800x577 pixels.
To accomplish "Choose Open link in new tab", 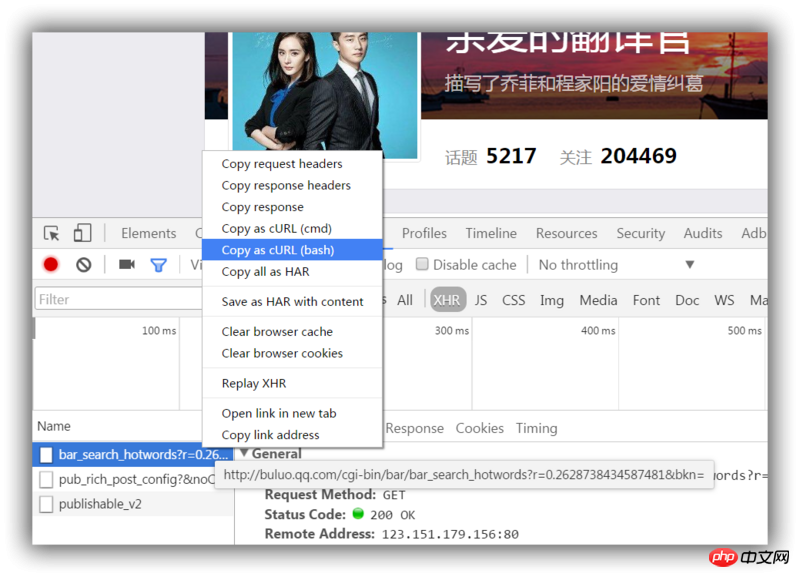I will click(292, 413).
